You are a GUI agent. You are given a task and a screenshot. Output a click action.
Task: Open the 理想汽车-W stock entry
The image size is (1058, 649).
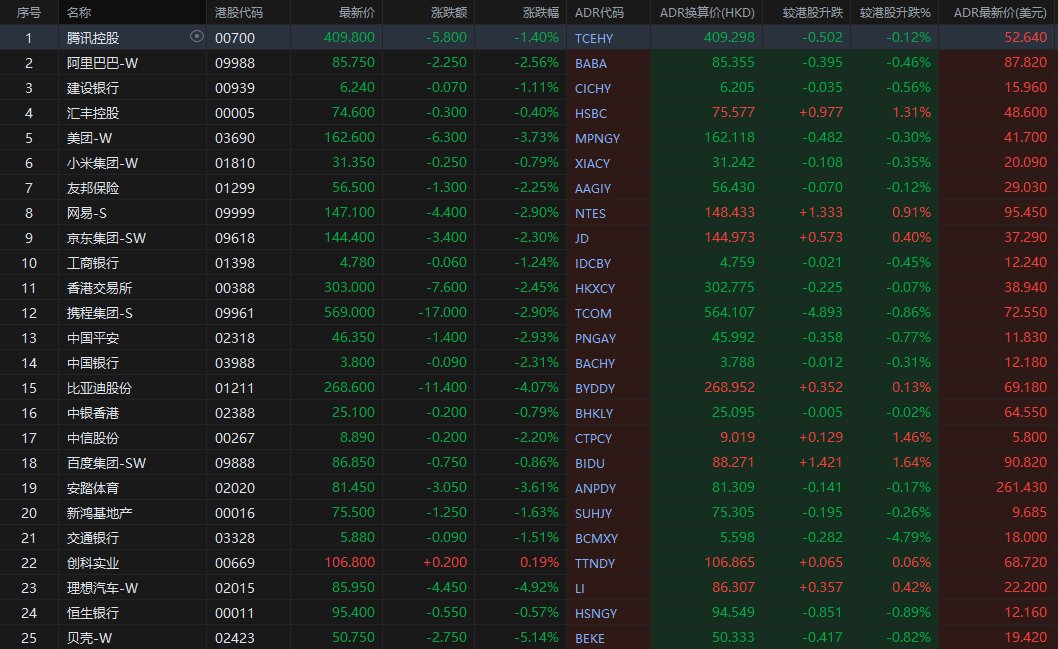coord(102,587)
